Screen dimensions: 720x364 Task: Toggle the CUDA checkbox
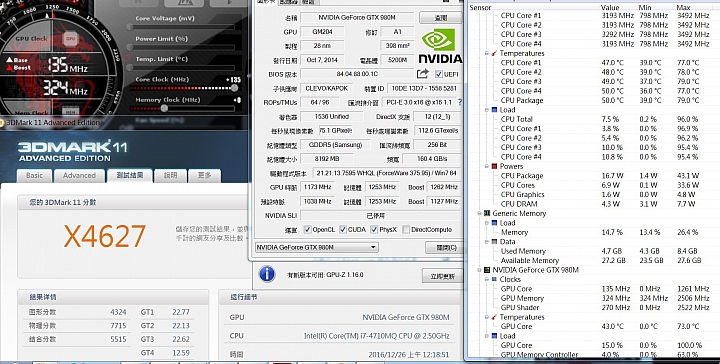343,230
